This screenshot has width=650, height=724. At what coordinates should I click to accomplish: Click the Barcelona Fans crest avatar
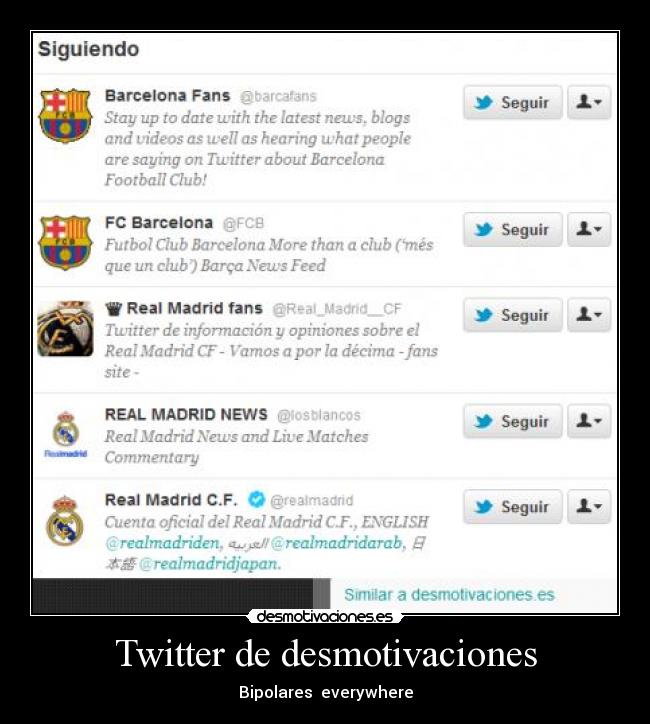click(65, 115)
